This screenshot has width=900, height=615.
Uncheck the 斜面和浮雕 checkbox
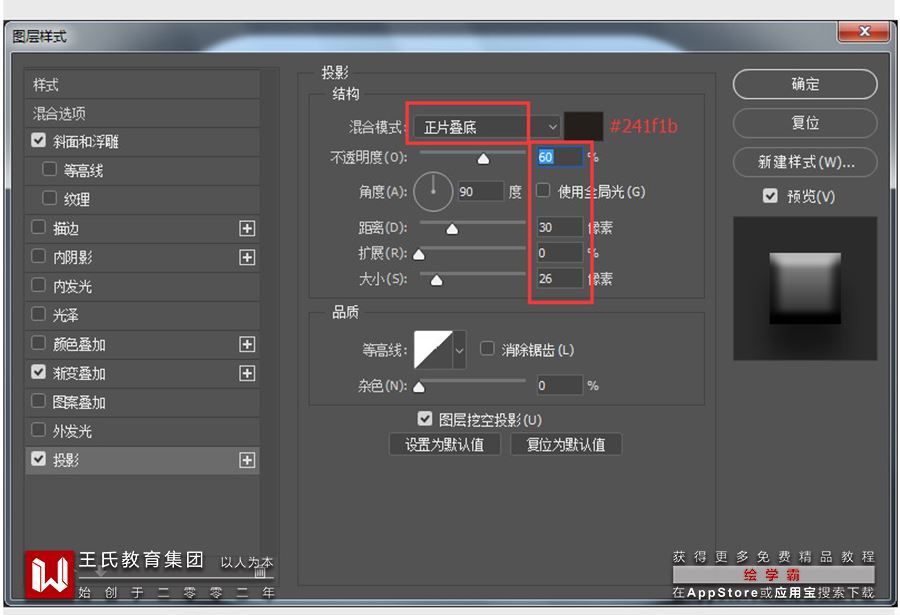(x=38, y=140)
